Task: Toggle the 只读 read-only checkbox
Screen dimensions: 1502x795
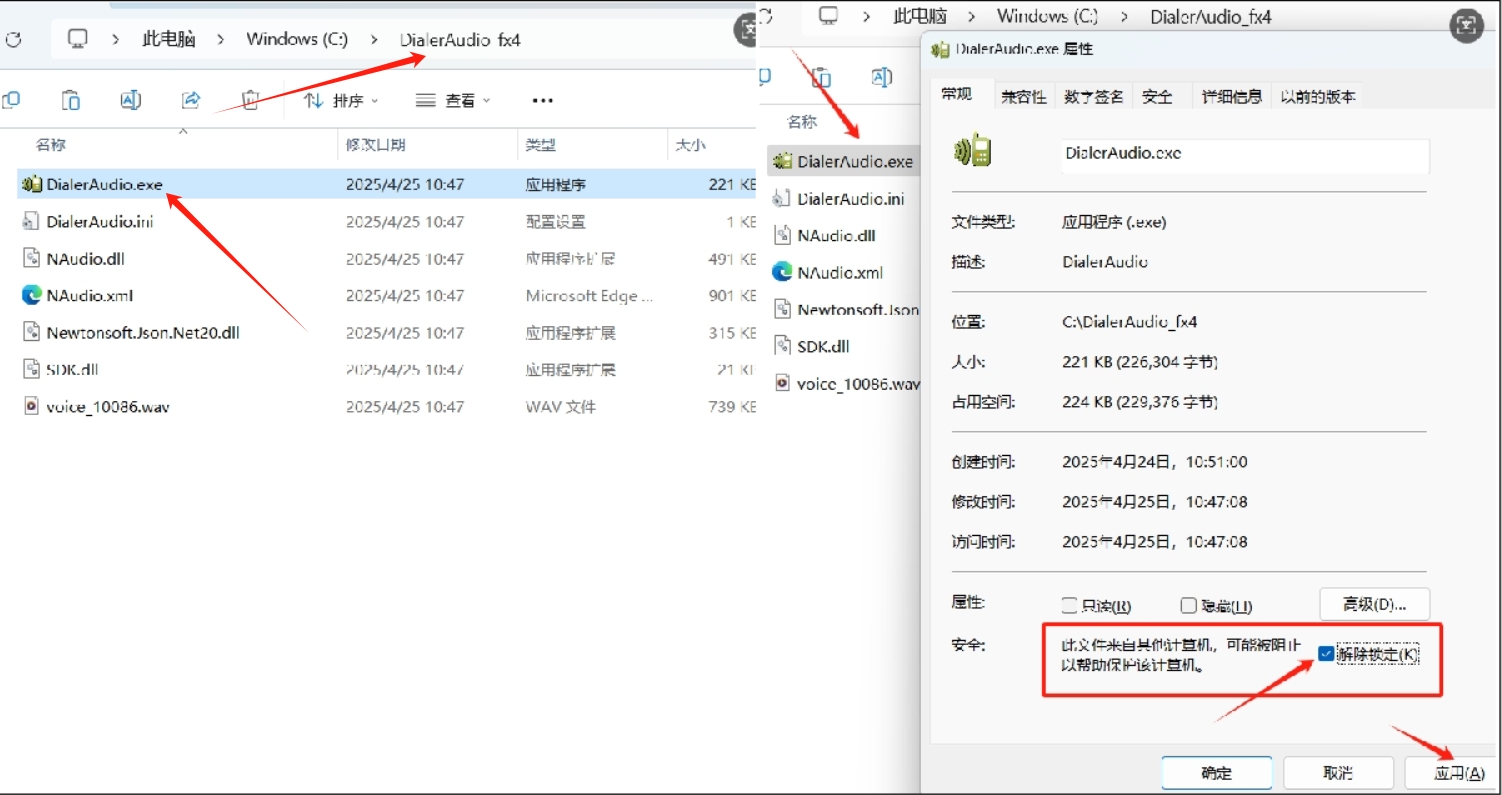Action: [x=1069, y=606]
